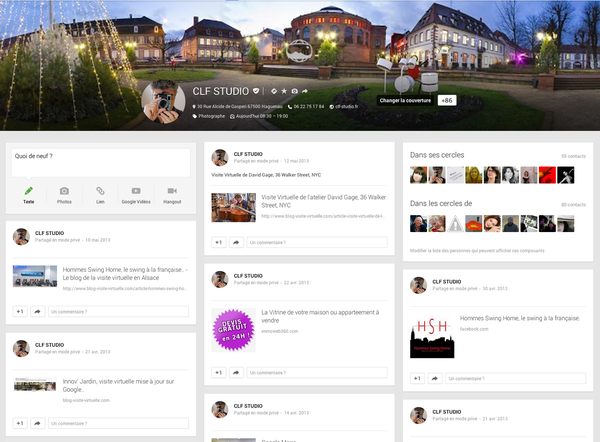This screenshot has height=442, width=600.
Task: Share the 30 avr. 2013 facebook.com post
Action: pyautogui.click(x=435, y=378)
